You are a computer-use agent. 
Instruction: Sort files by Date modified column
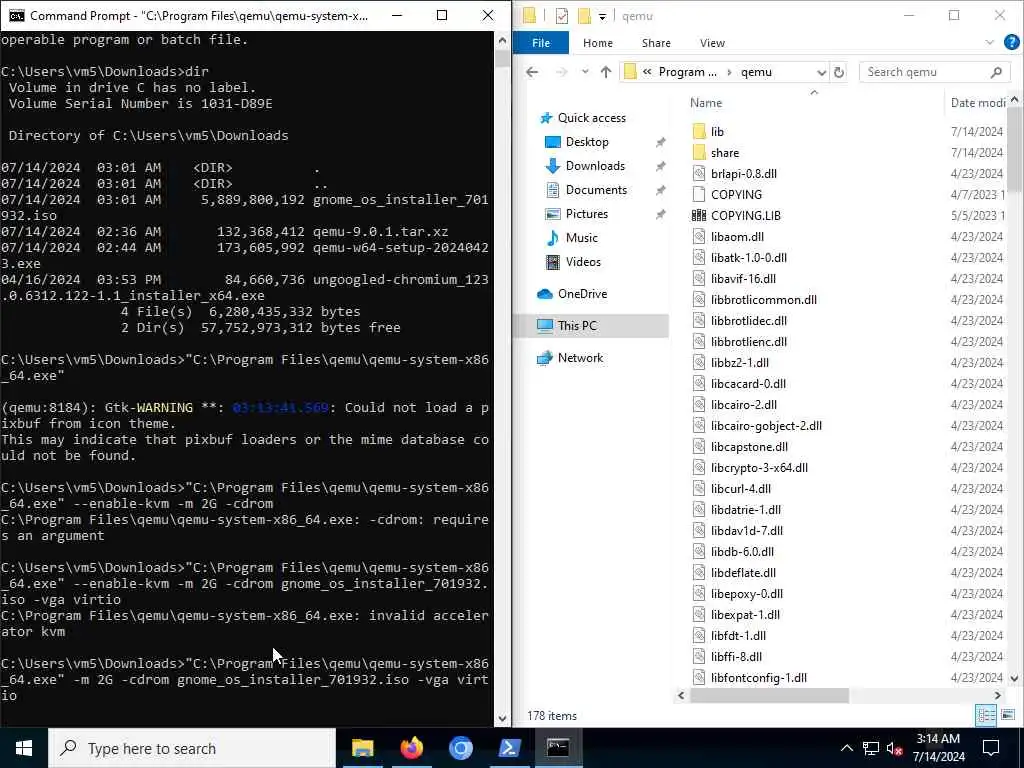(x=977, y=103)
